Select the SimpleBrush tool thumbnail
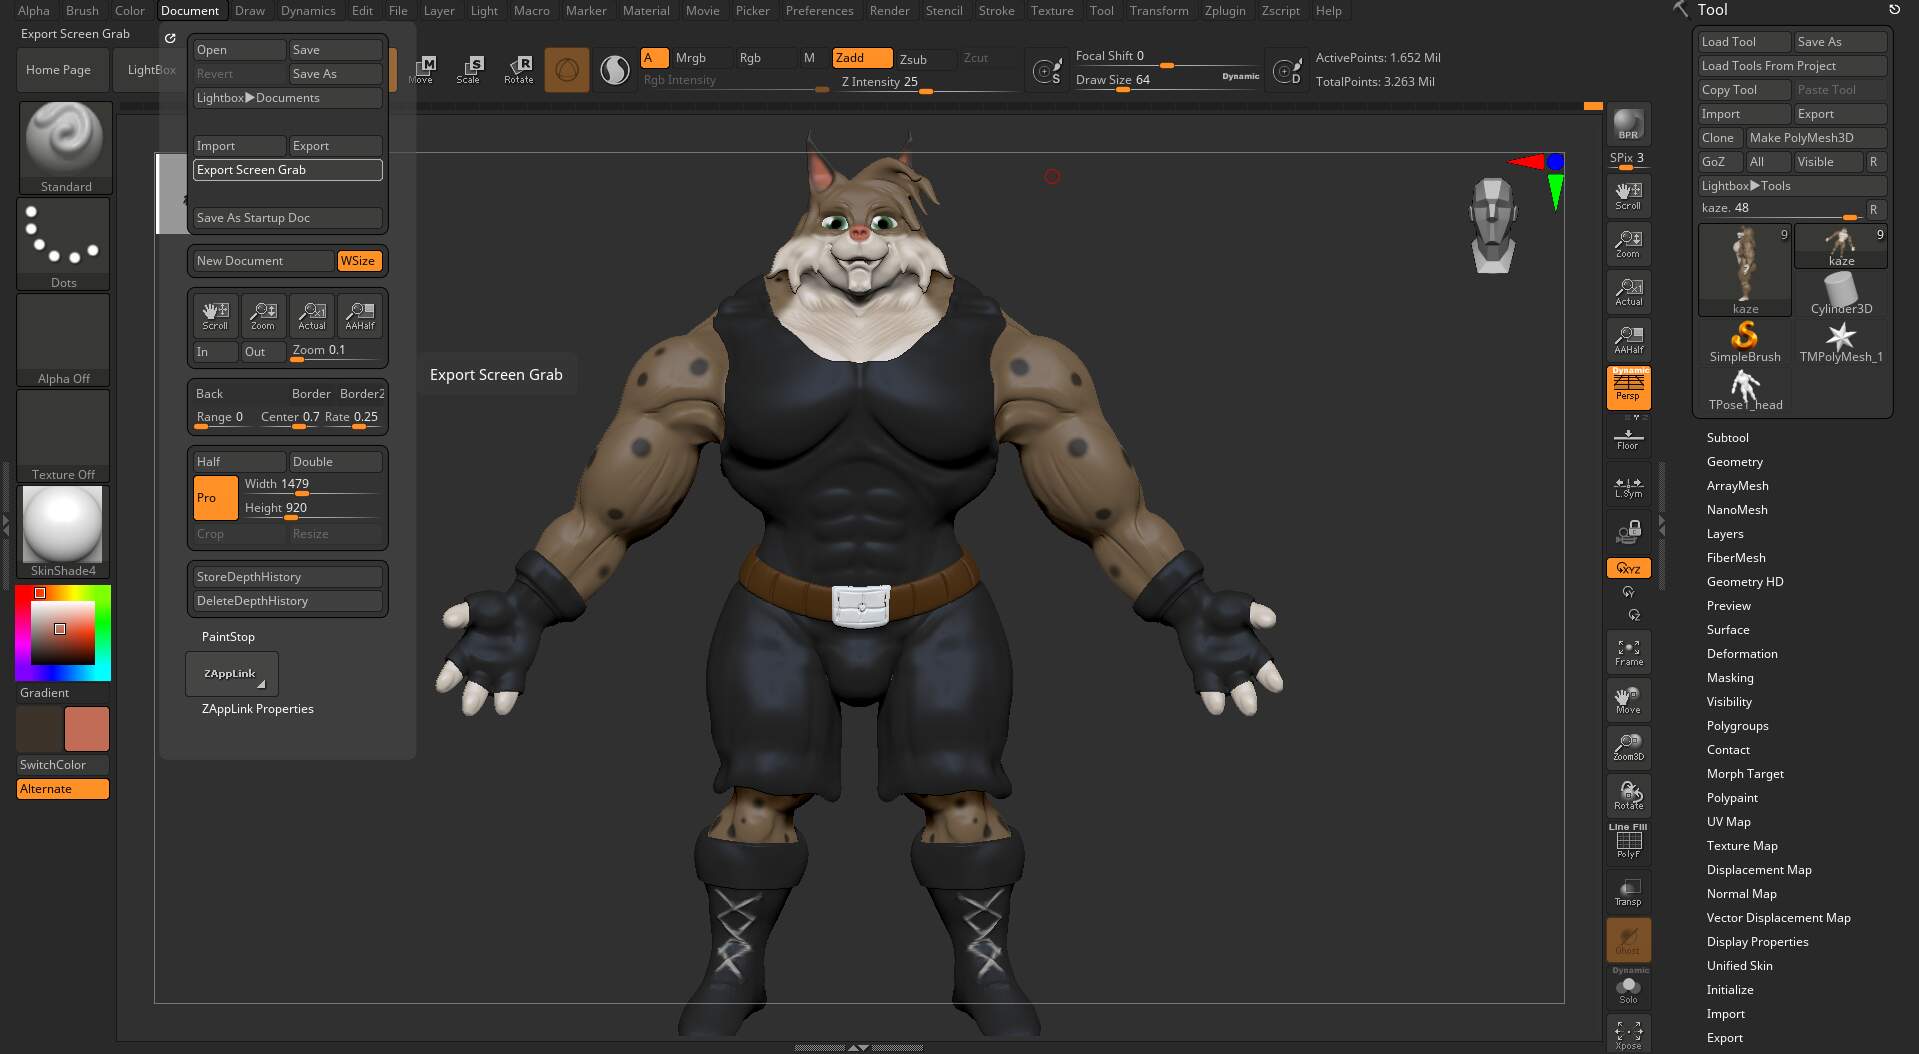This screenshot has width=1919, height=1054. coord(1745,342)
